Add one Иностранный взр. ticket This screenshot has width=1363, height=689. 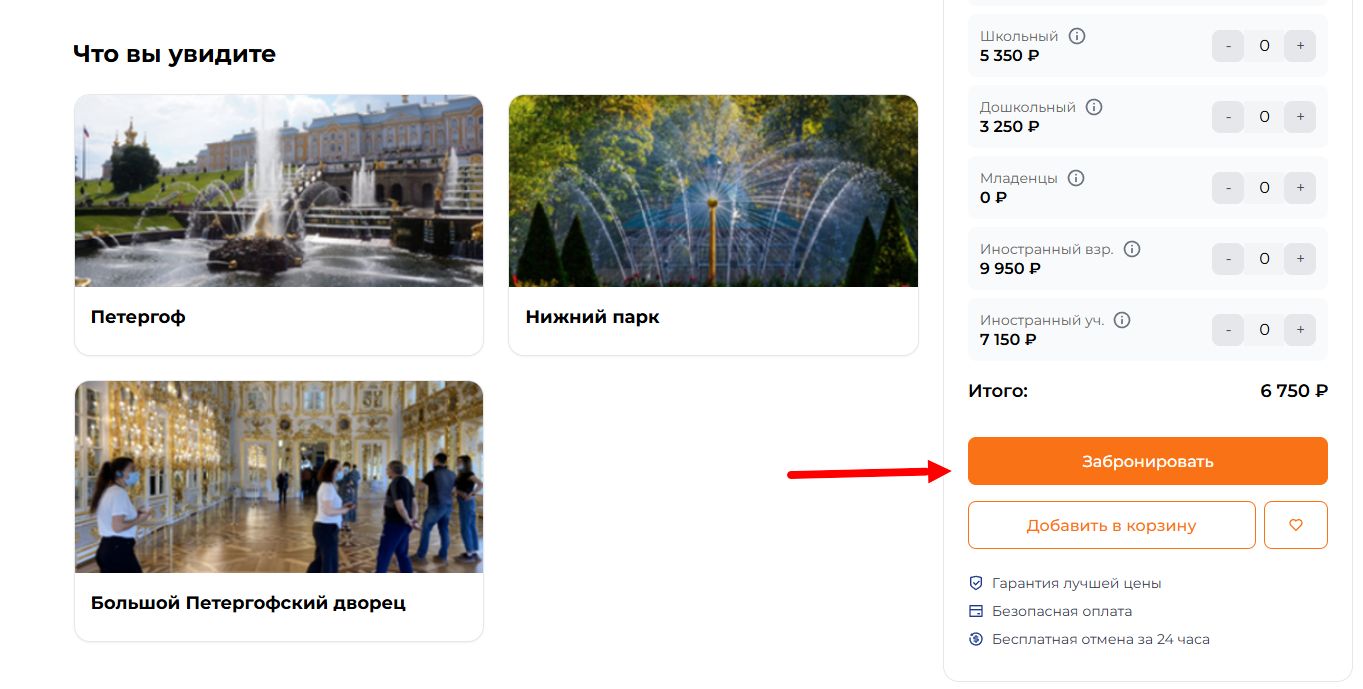(x=1300, y=259)
